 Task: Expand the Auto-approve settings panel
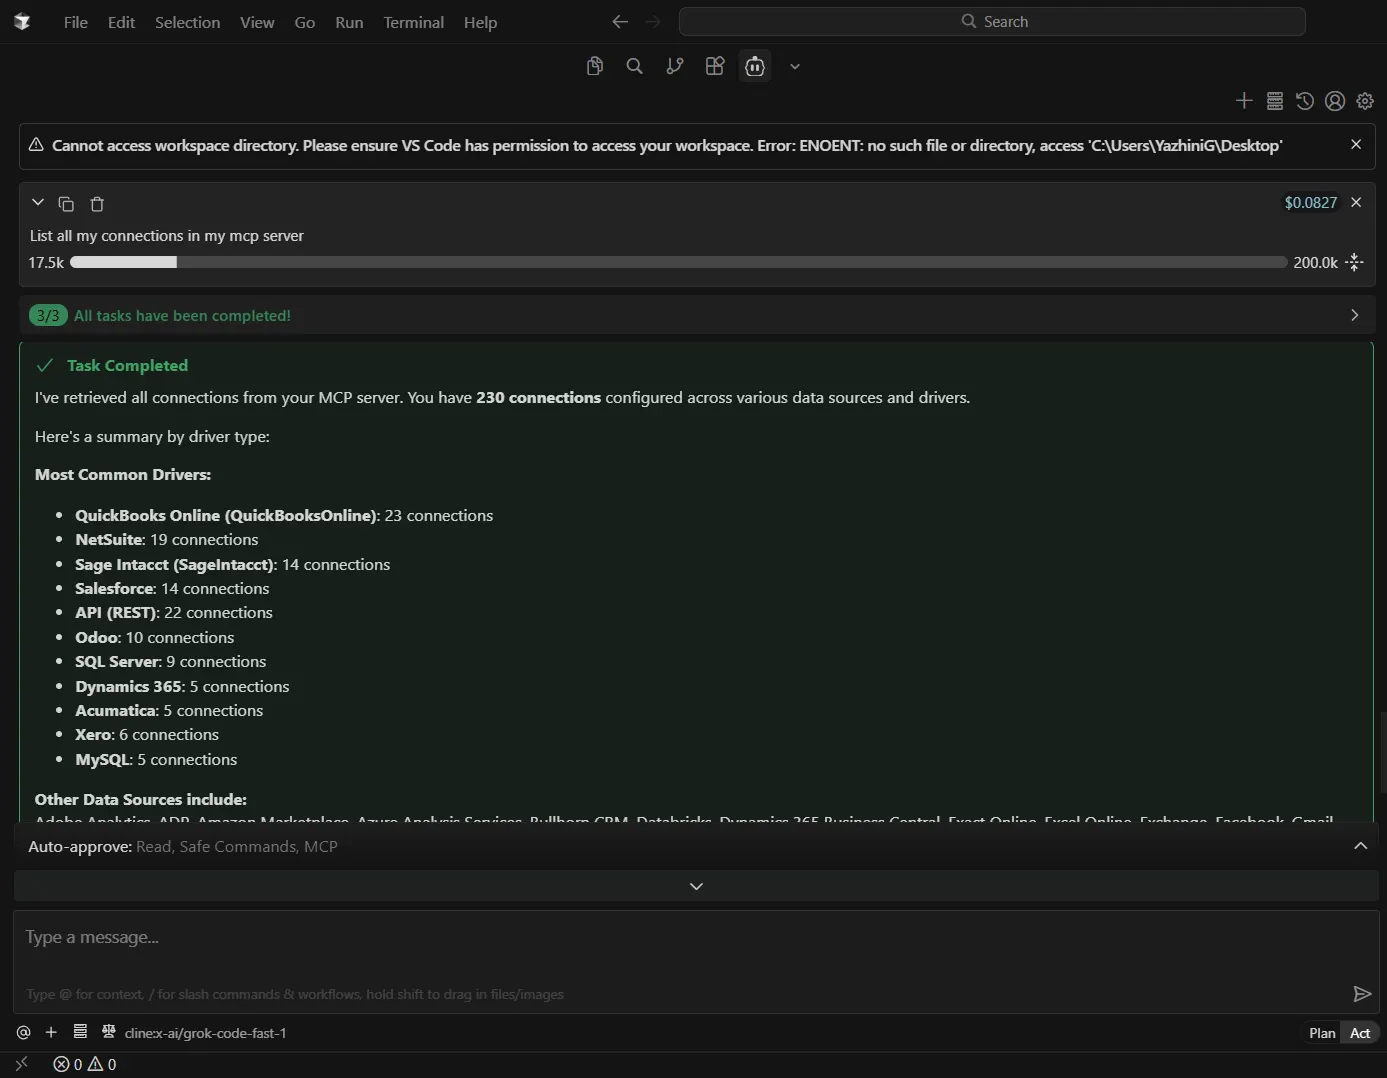click(x=1360, y=846)
